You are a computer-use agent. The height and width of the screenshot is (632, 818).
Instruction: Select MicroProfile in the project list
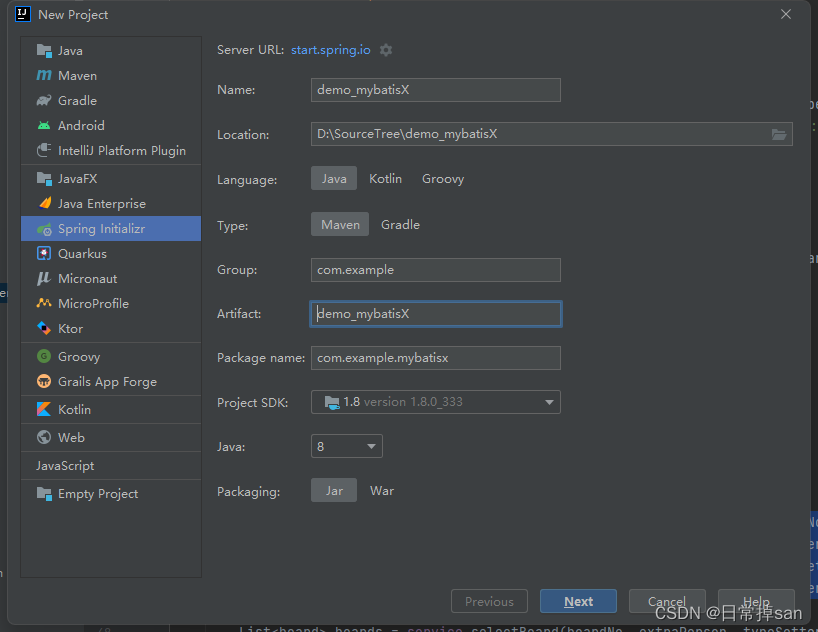[111, 303]
